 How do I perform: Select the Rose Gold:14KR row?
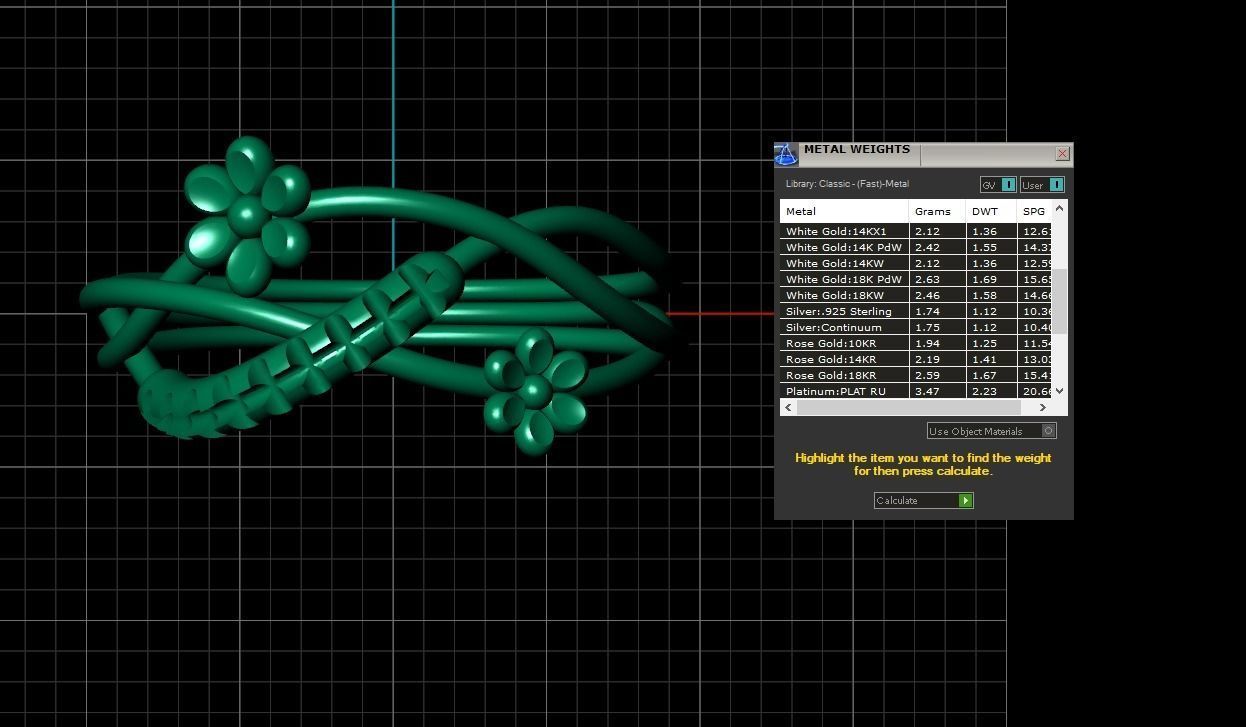pyautogui.click(x=916, y=359)
